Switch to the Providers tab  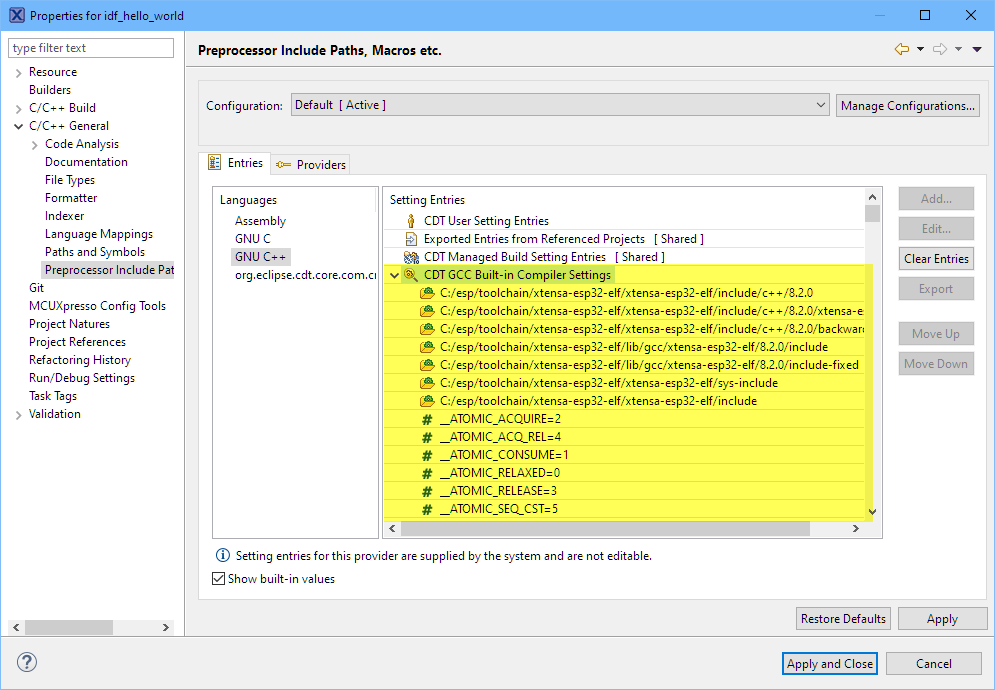pyautogui.click(x=312, y=165)
